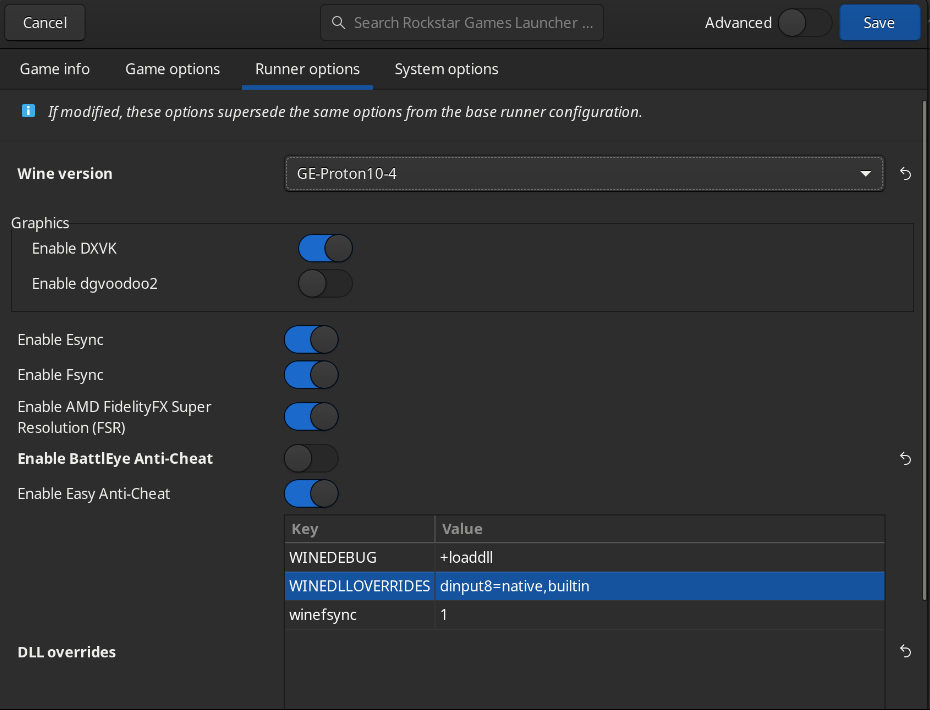This screenshot has width=930, height=710.
Task: Disable Easy Anti-Cheat switch
Action: point(311,494)
